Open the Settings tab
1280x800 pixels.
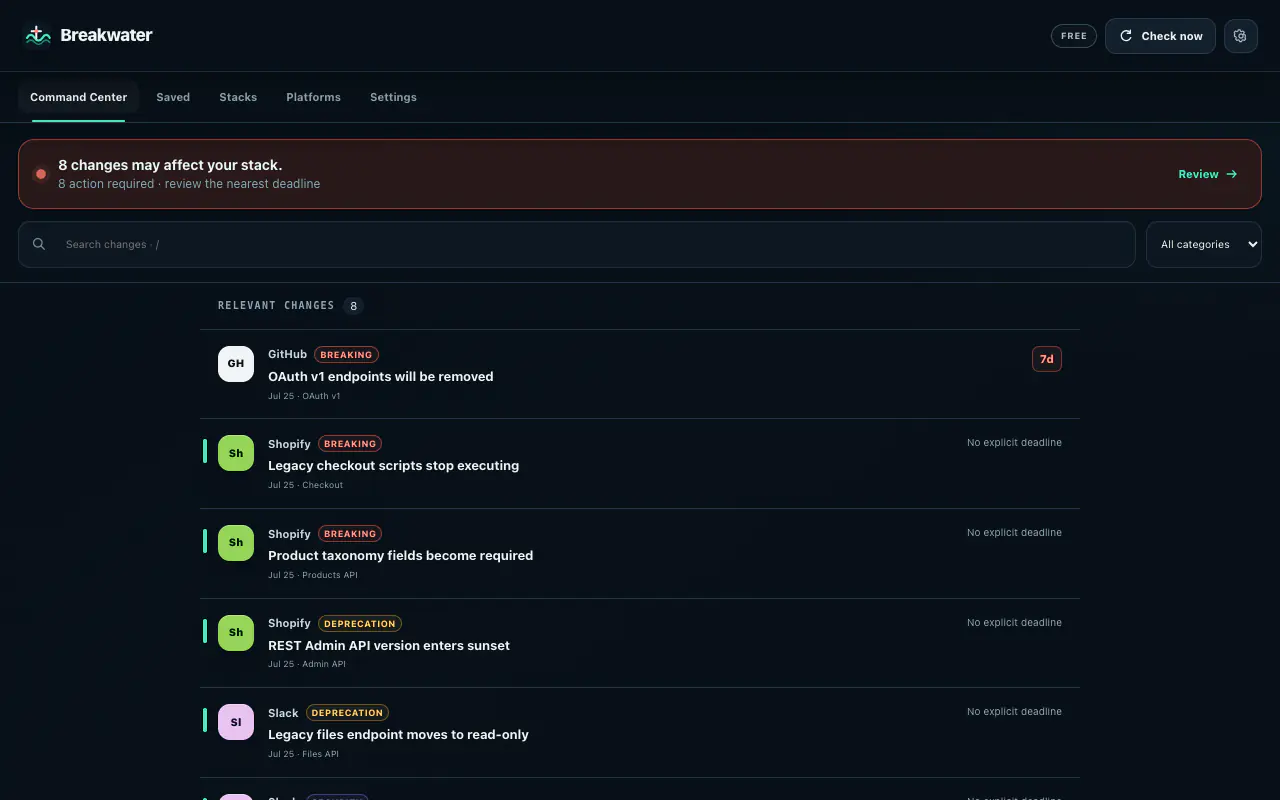coord(393,97)
